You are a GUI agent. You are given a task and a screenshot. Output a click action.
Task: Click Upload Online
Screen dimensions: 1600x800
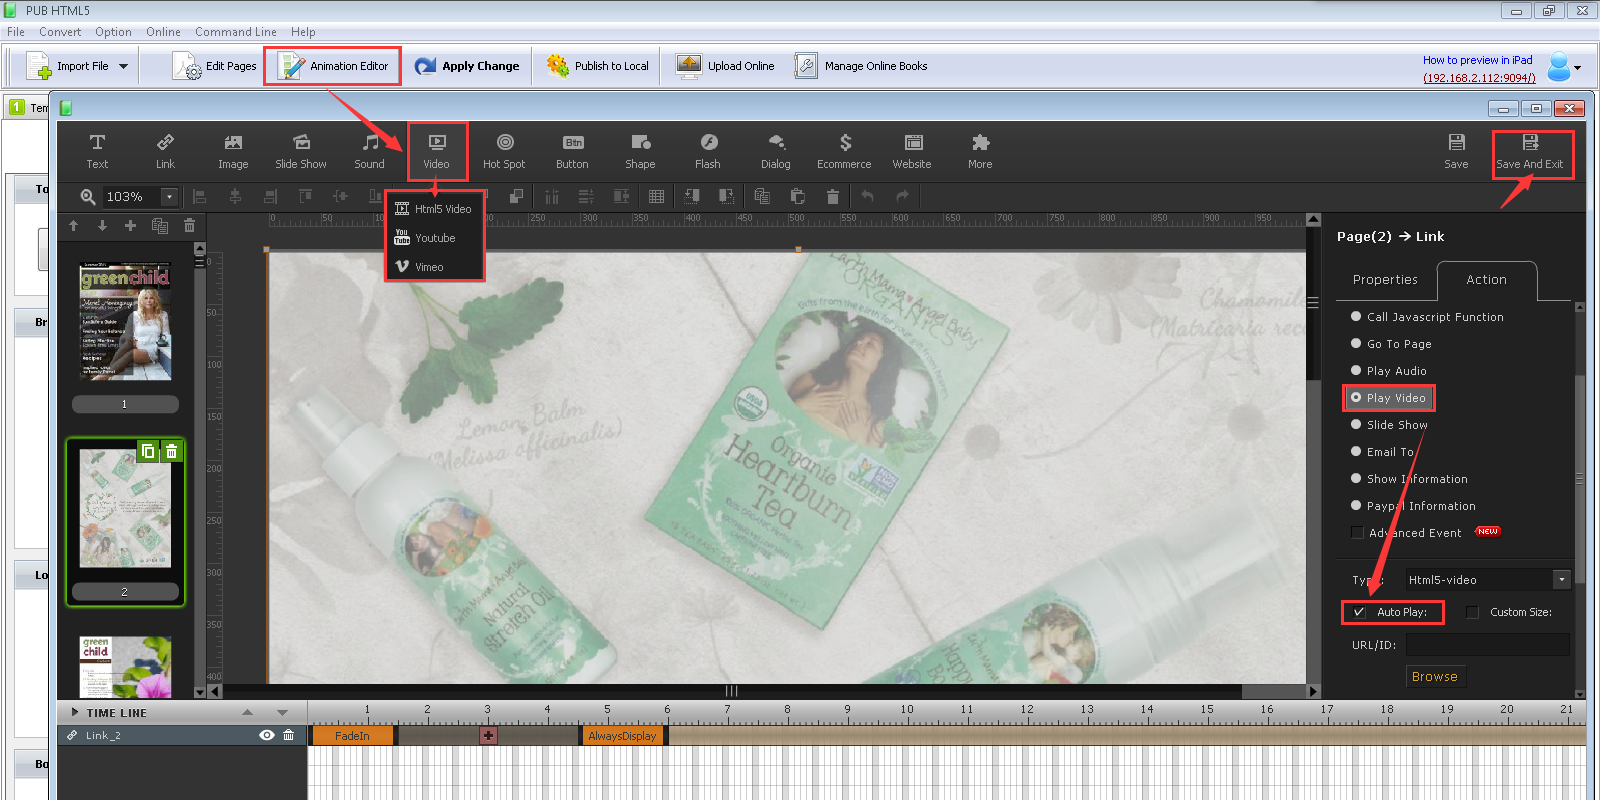pyautogui.click(x=725, y=66)
